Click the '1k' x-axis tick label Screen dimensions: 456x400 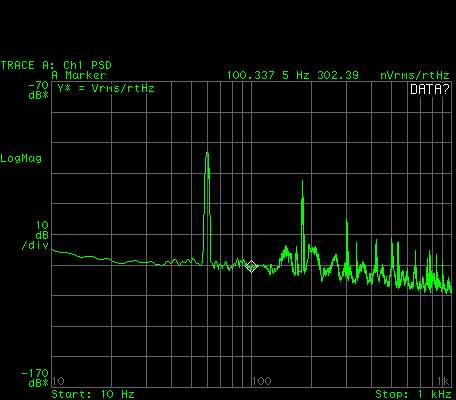(444, 381)
